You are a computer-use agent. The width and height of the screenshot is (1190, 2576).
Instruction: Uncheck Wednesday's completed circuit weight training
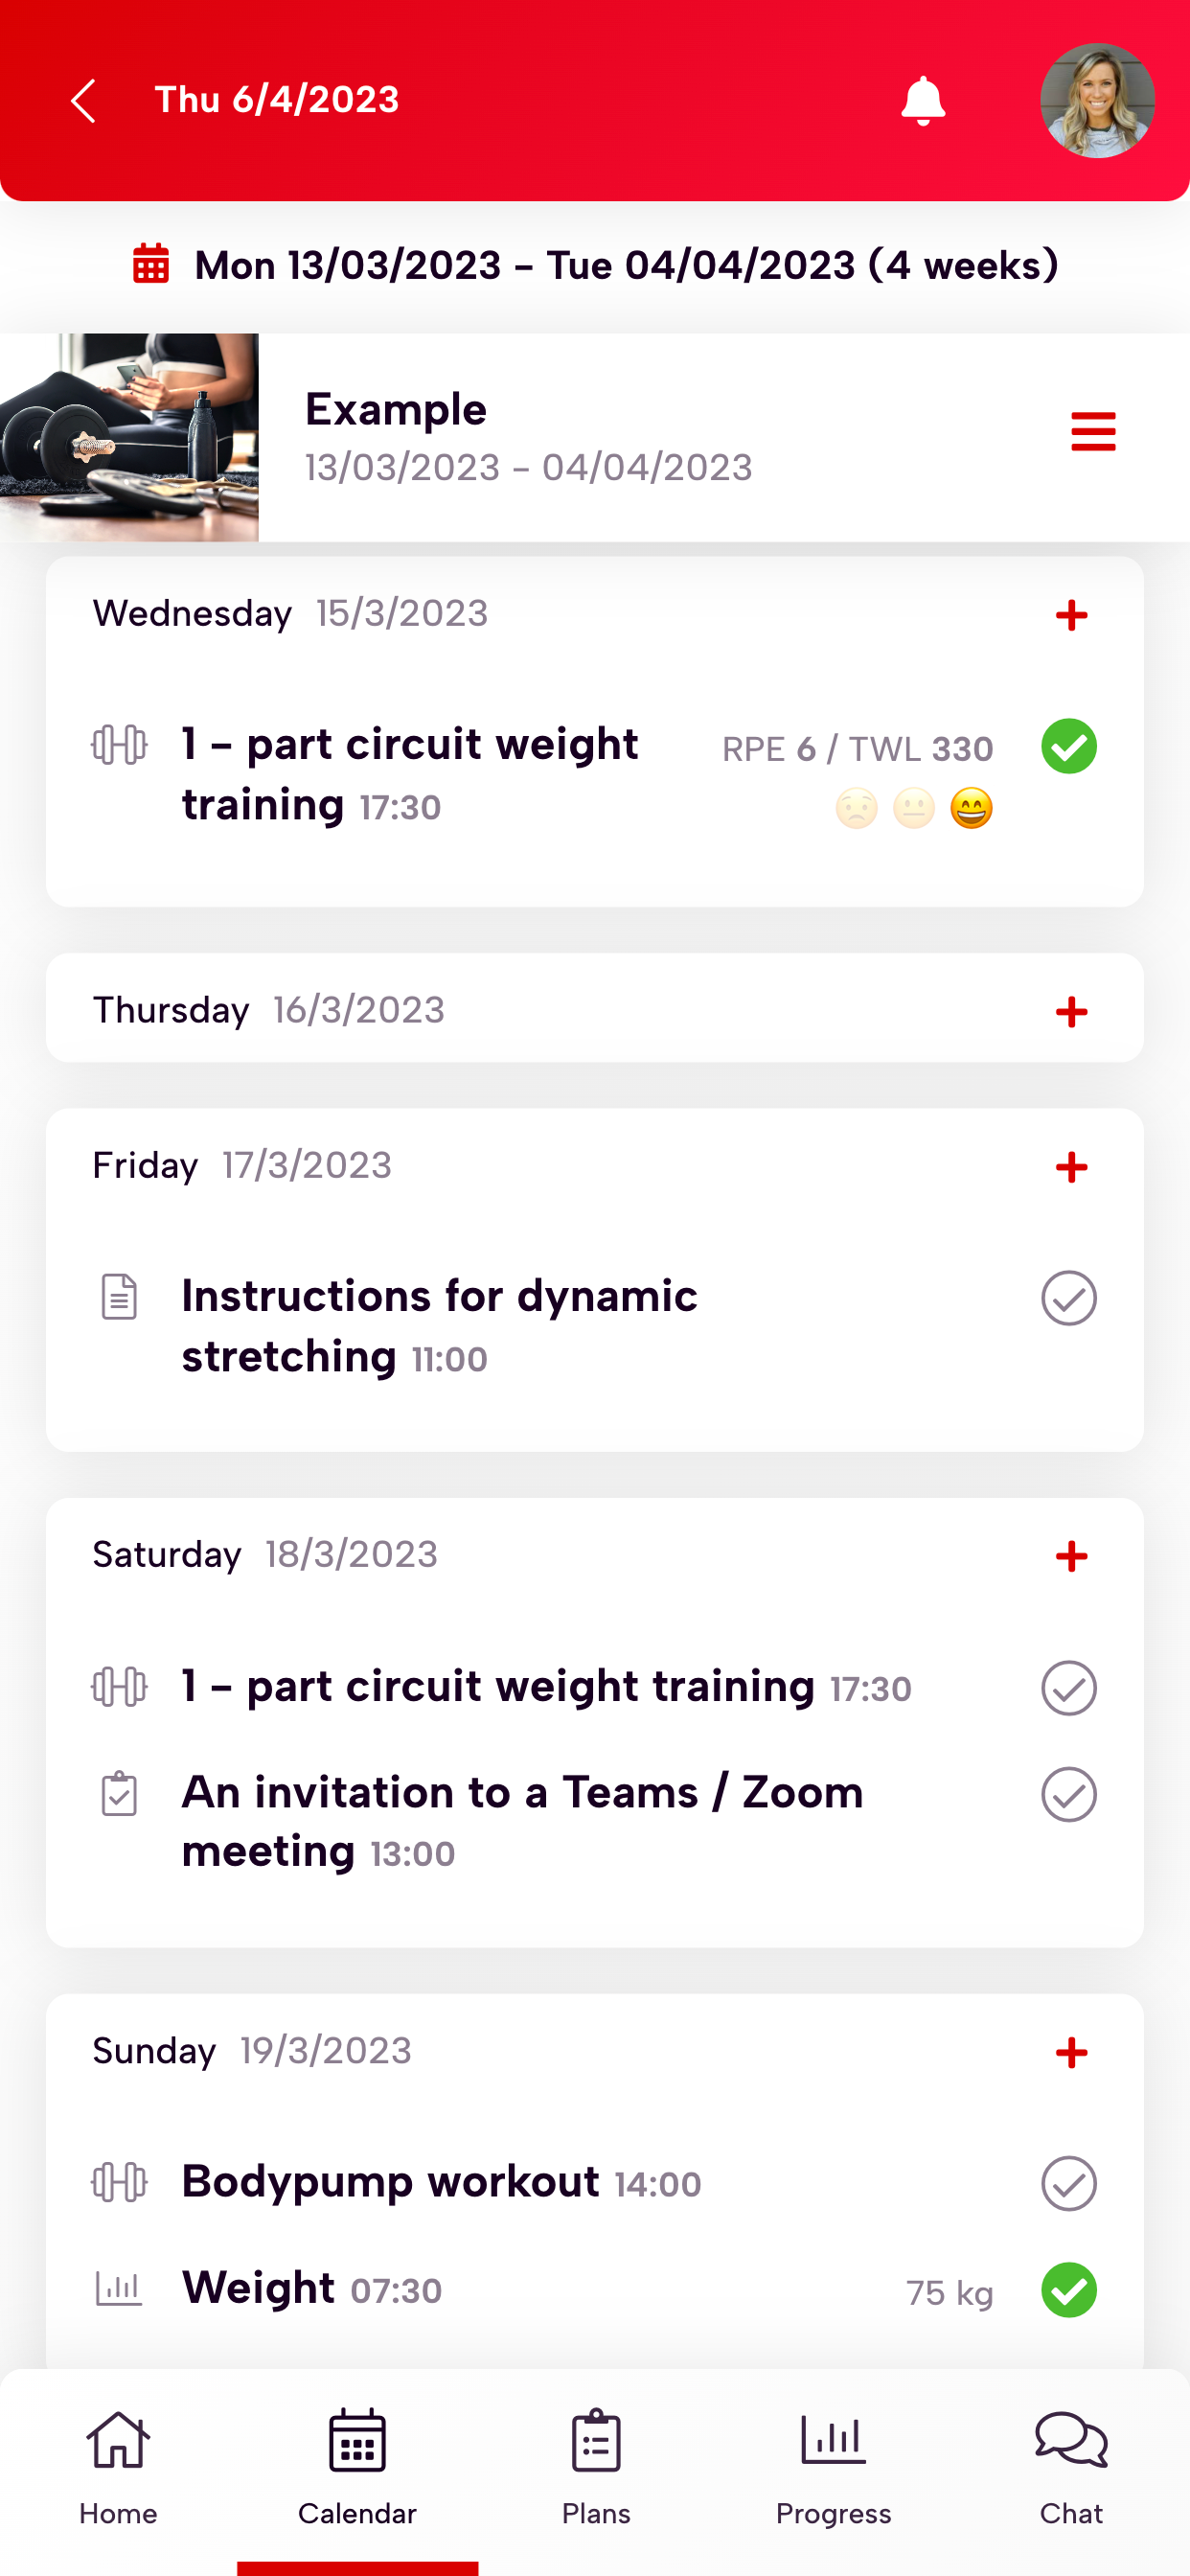pos(1068,746)
